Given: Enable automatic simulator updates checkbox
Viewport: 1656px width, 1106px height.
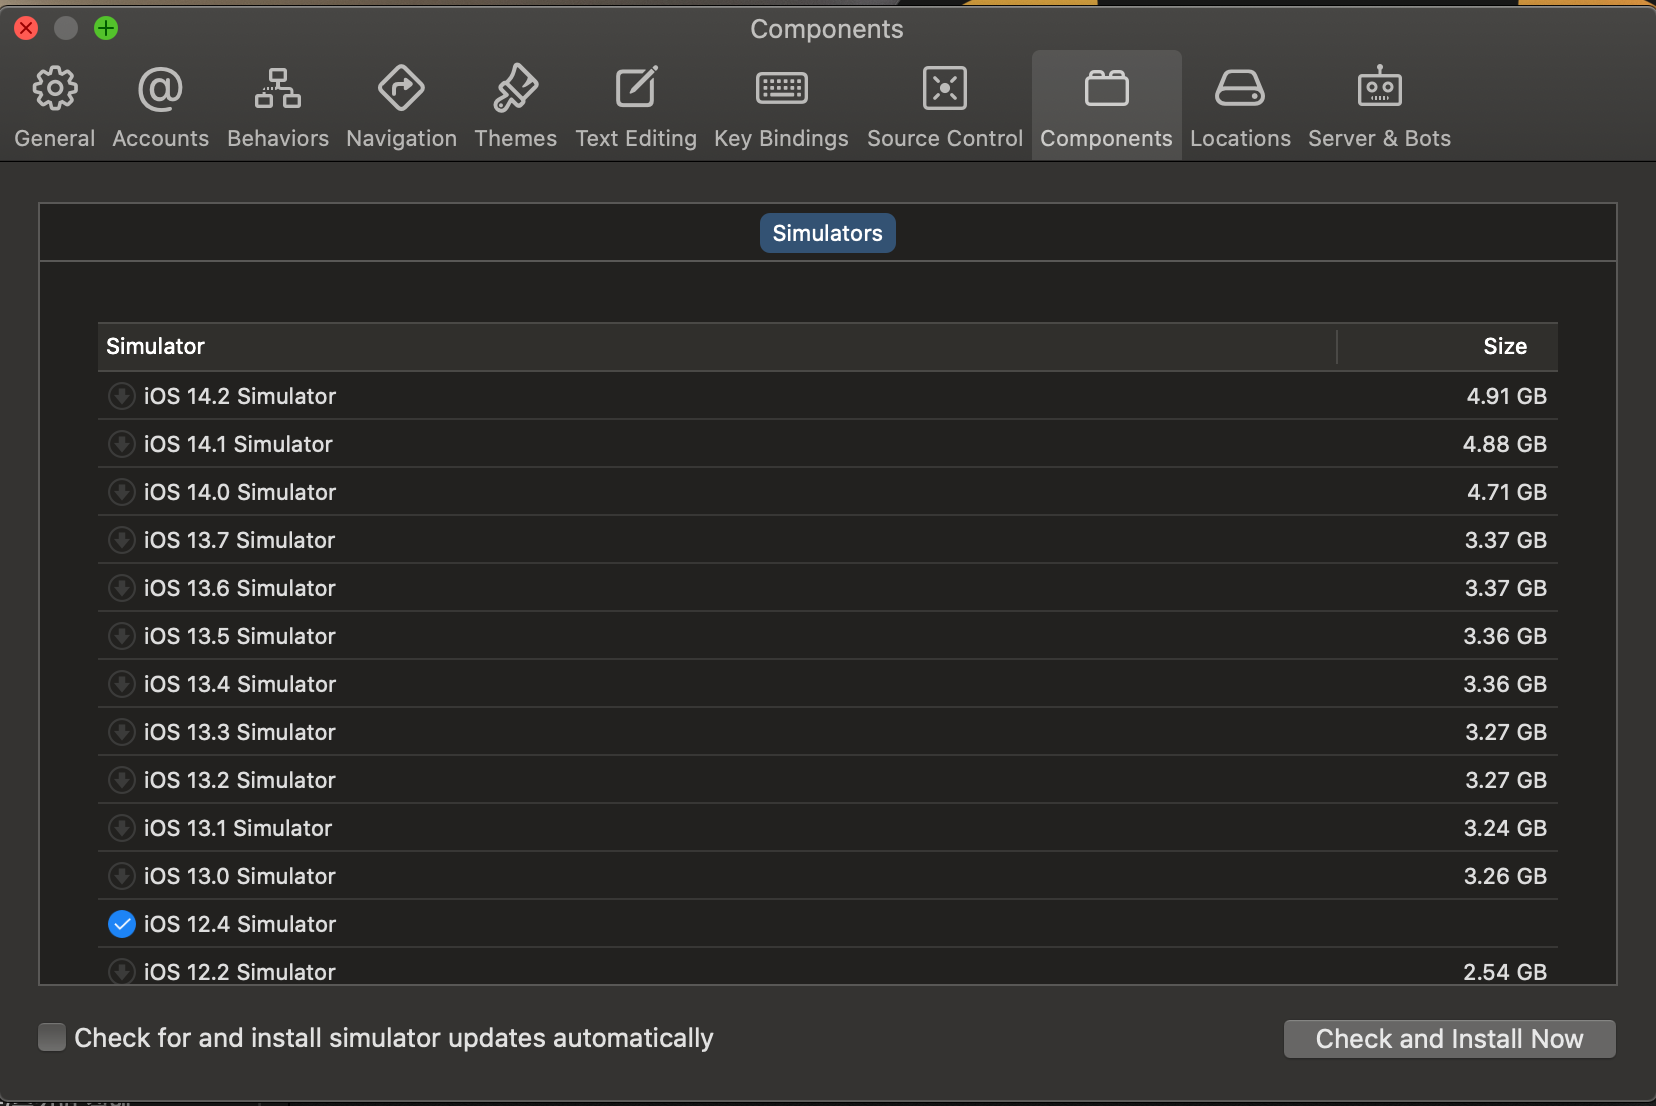Looking at the screenshot, I should [52, 1037].
